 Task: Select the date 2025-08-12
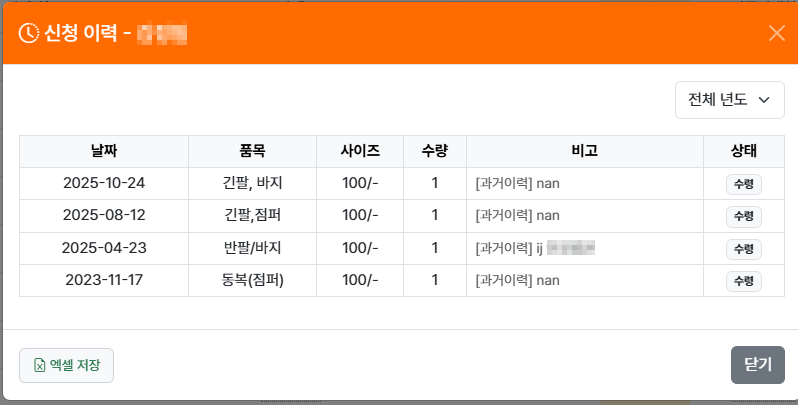[104, 215]
